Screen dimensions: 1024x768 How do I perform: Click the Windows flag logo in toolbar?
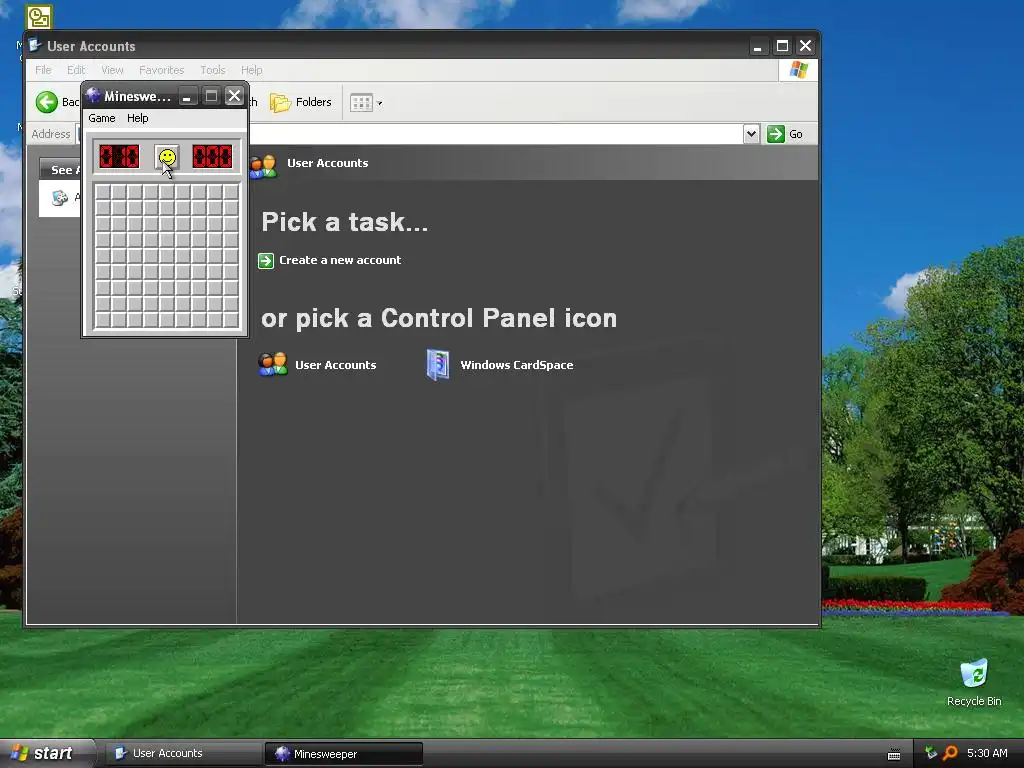798,70
